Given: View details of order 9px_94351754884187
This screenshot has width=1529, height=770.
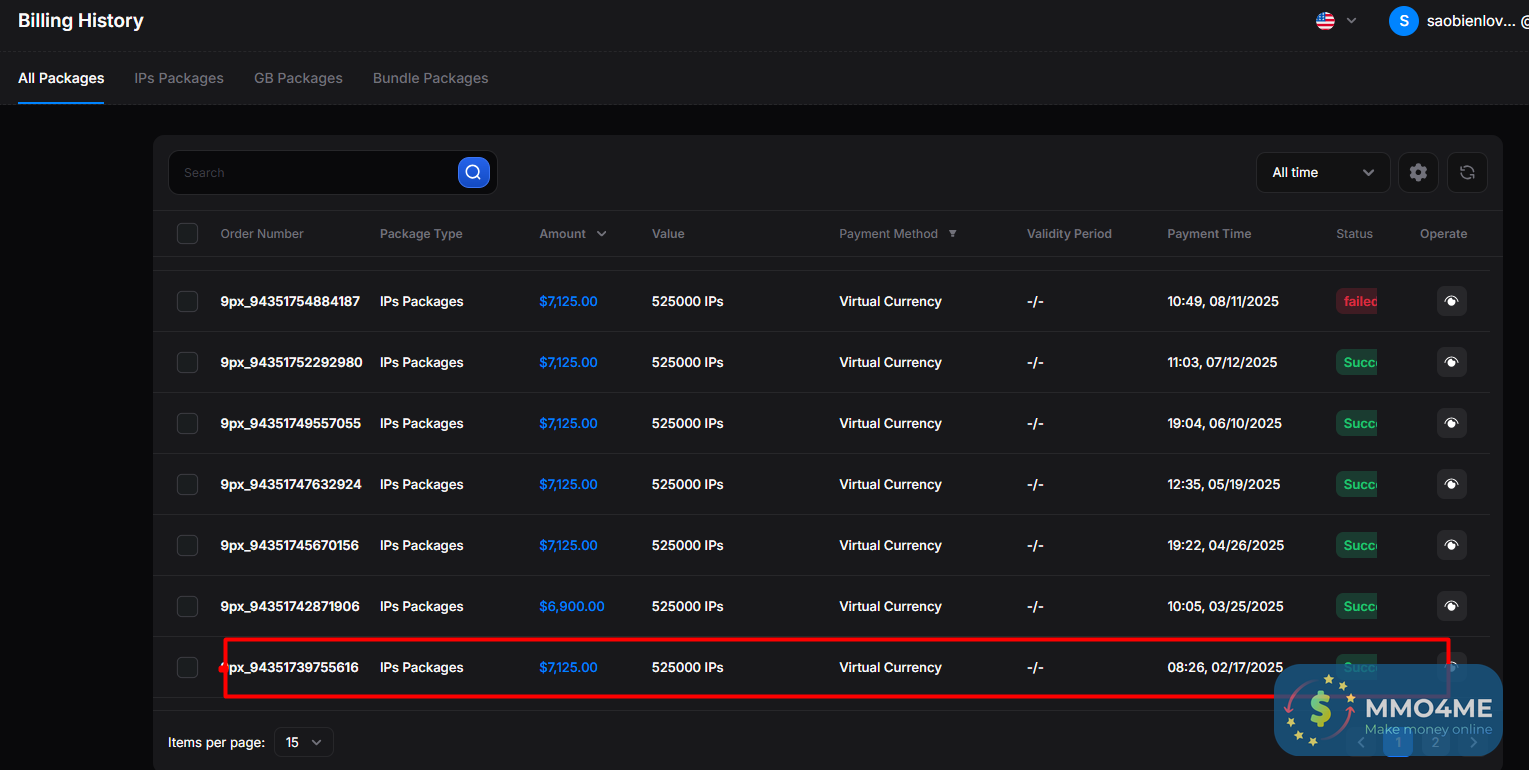Looking at the screenshot, I should [x=1451, y=301].
